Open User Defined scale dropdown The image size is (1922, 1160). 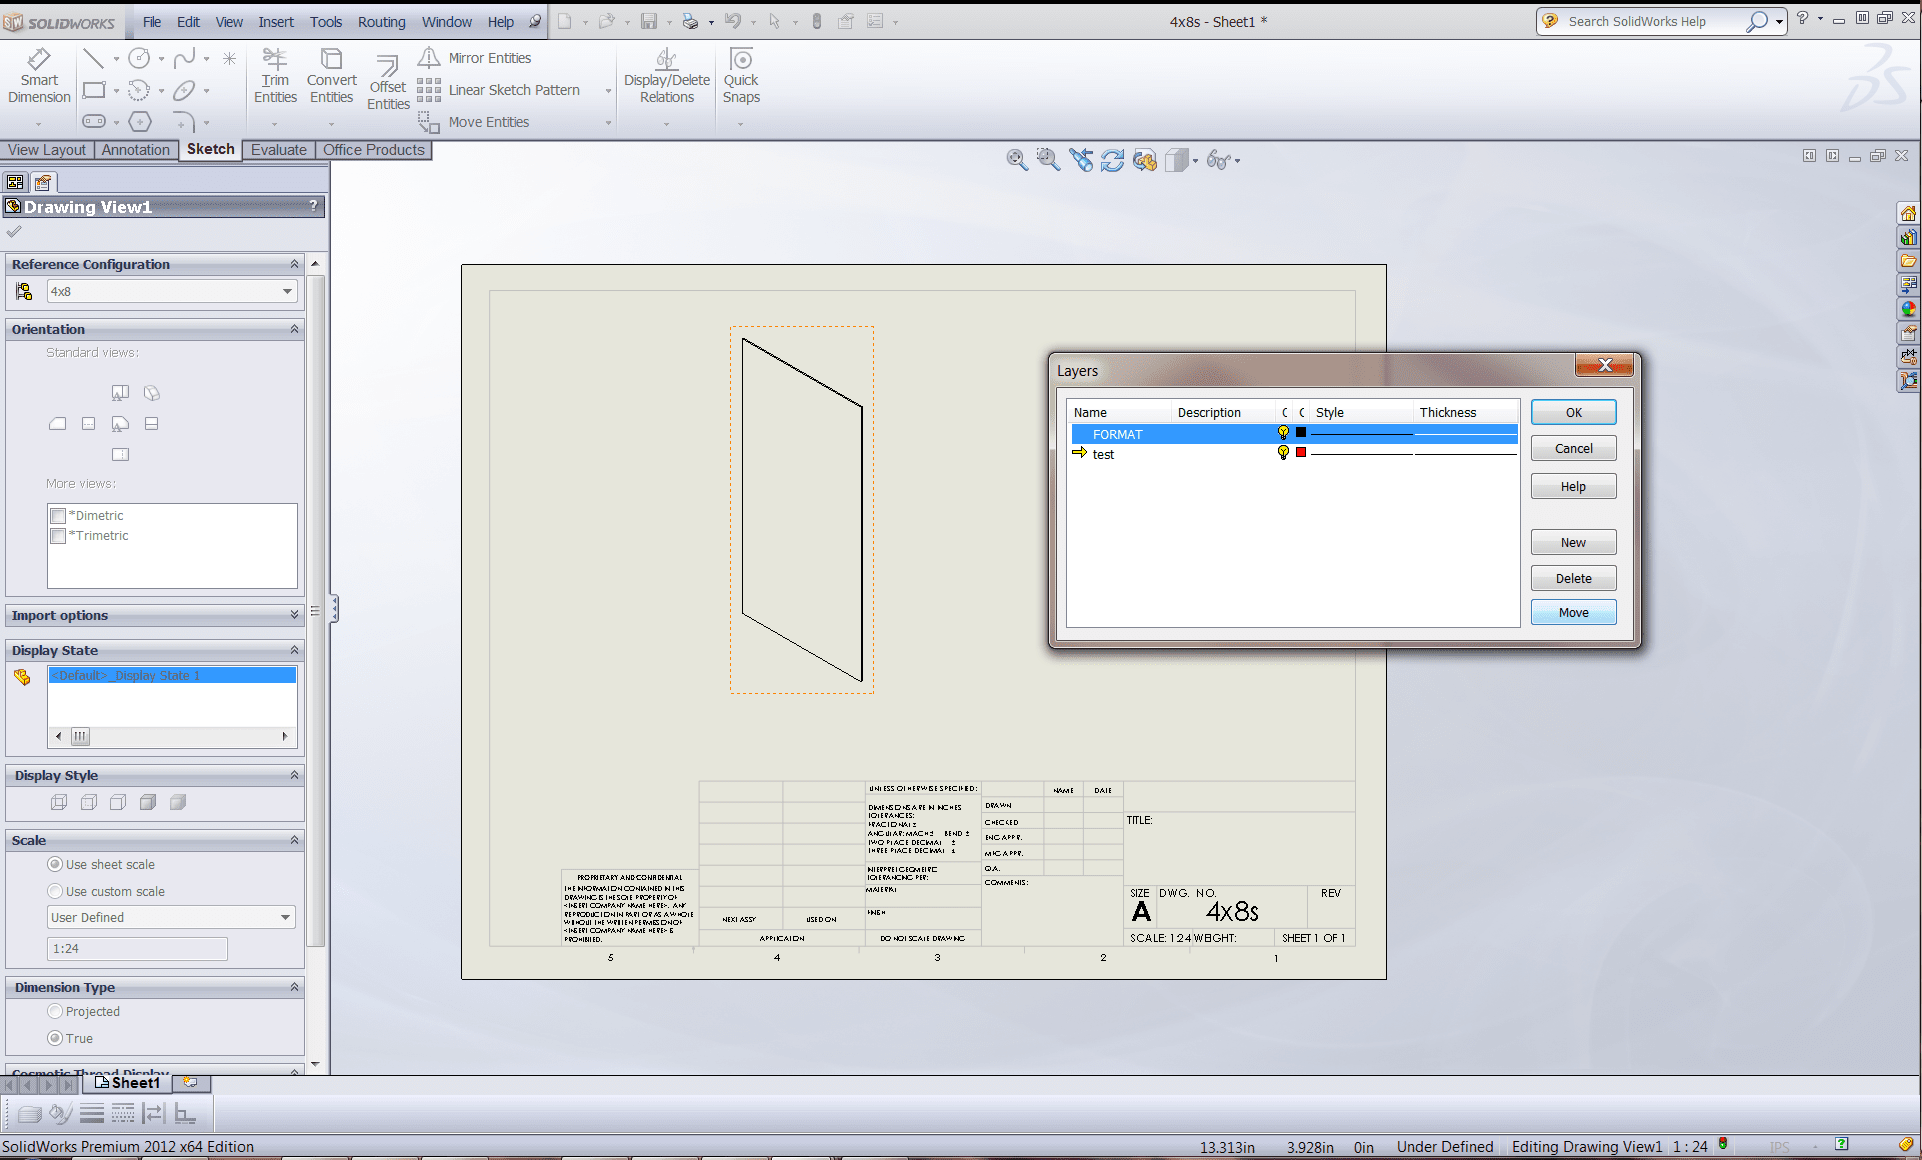pyautogui.click(x=171, y=917)
